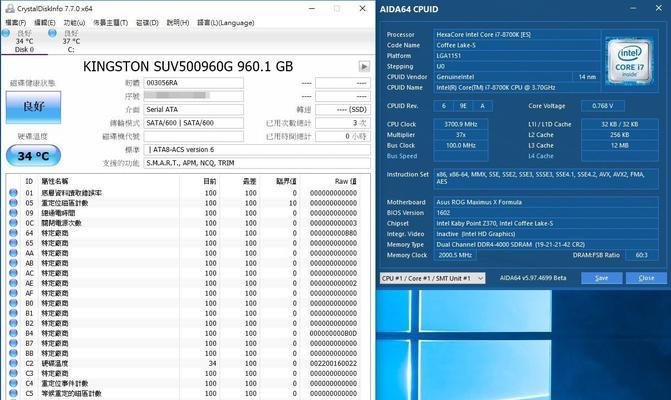Image resolution: width=671 pixels, height=400 pixels.
Task: Click status orb for attribute BB
Action: (x=13, y=353)
